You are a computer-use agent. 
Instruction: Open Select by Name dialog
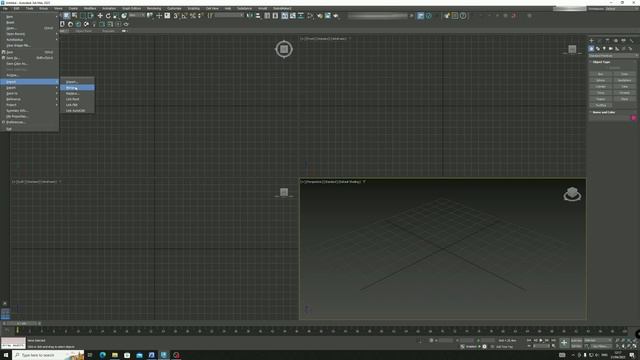point(75,16)
